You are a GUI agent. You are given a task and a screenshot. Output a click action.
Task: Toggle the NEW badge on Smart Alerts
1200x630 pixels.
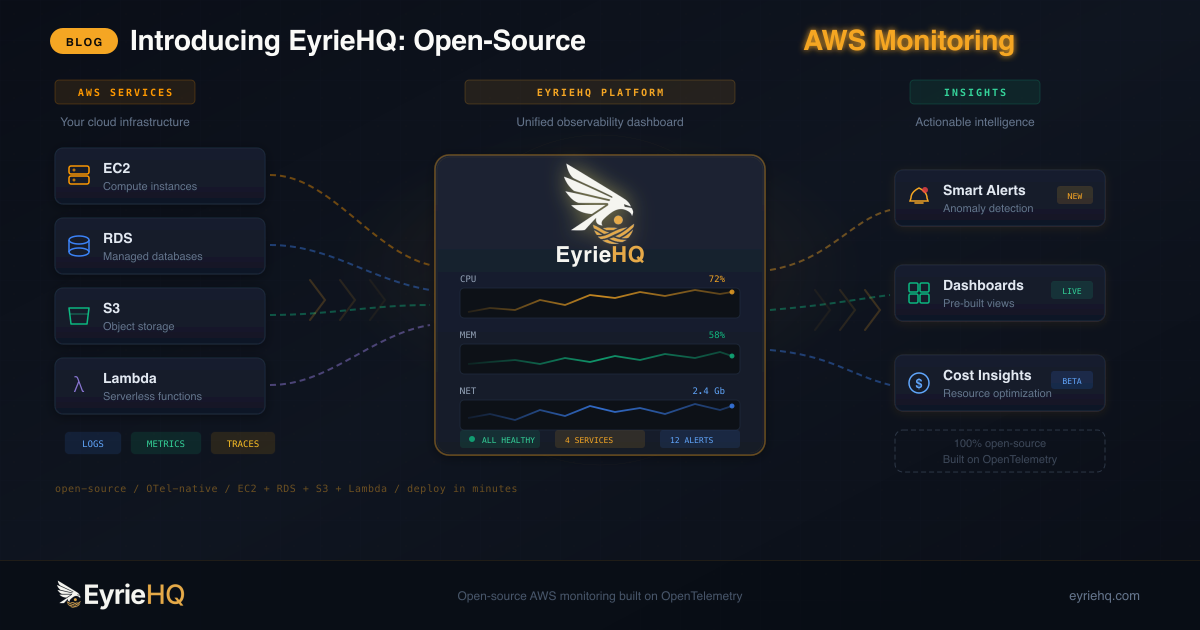(x=1074, y=196)
